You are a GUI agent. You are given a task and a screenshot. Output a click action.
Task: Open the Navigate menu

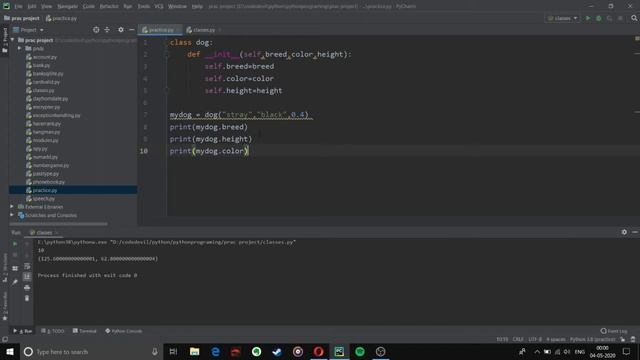[67, 7]
